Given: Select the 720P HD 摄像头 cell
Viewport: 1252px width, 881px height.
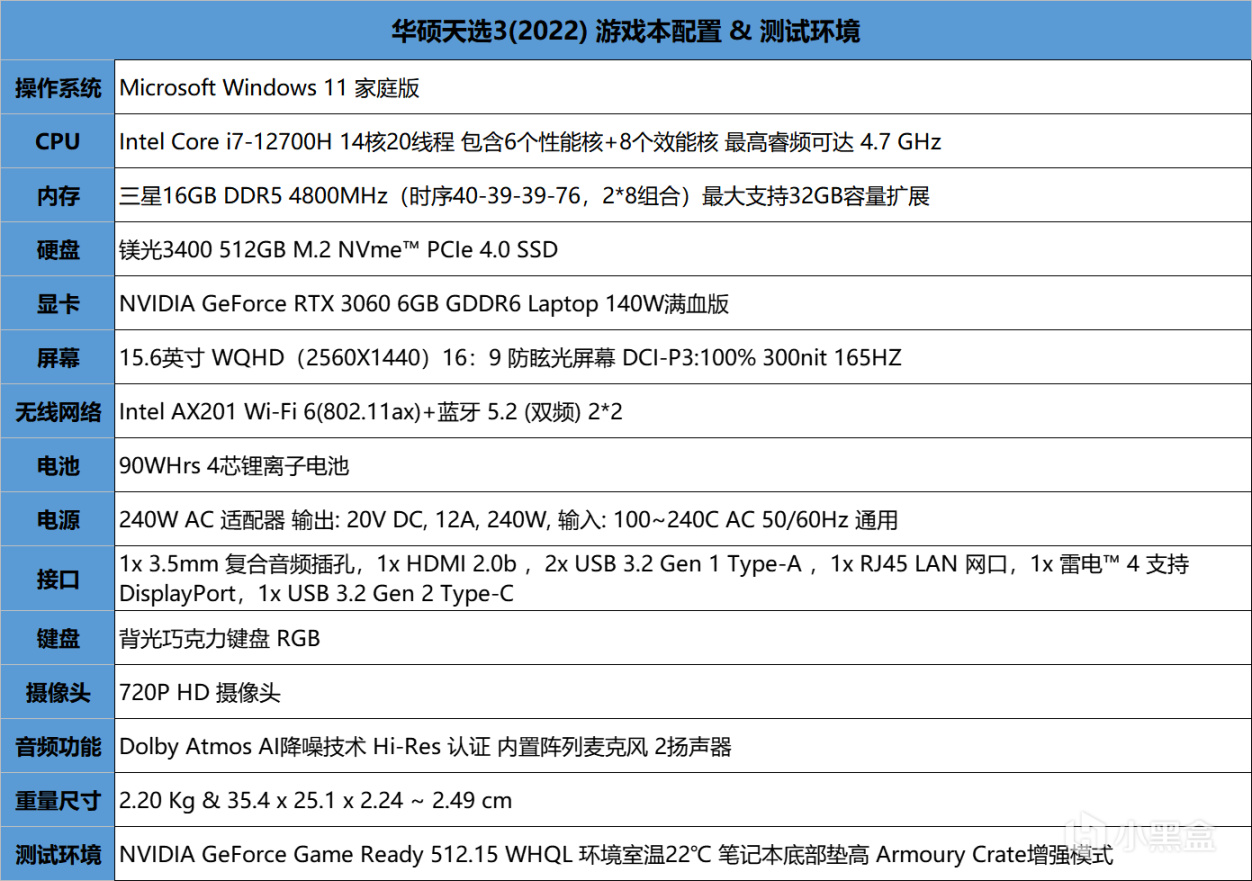Looking at the screenshot, I should coord(683,692).
